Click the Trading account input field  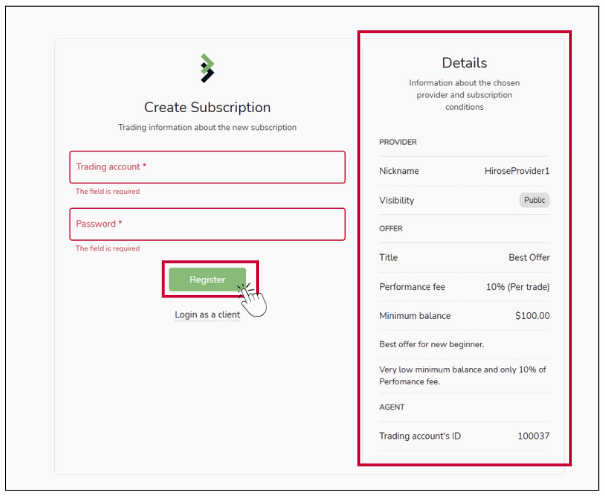pyautogui.click(x=207, y=167)
